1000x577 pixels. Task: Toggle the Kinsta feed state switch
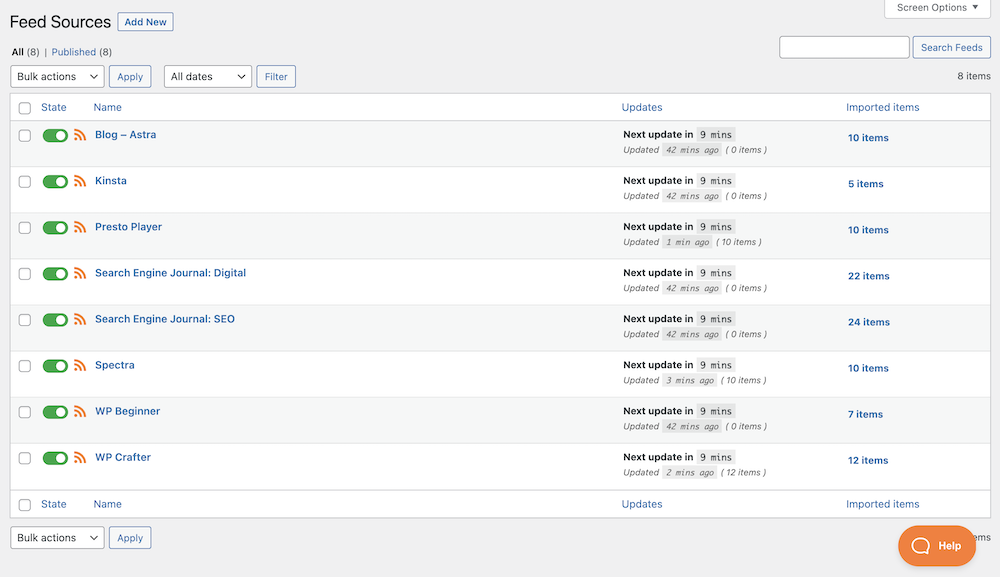click(x=55, y=182)
